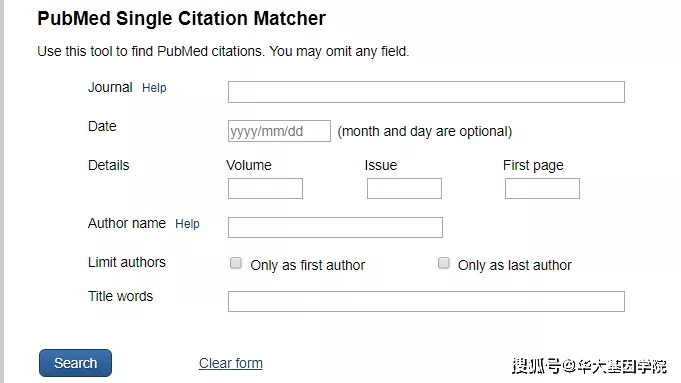This screenshot has height=383, width=681.
Task: Click the Limit authors label text
Action: [127, 262]
